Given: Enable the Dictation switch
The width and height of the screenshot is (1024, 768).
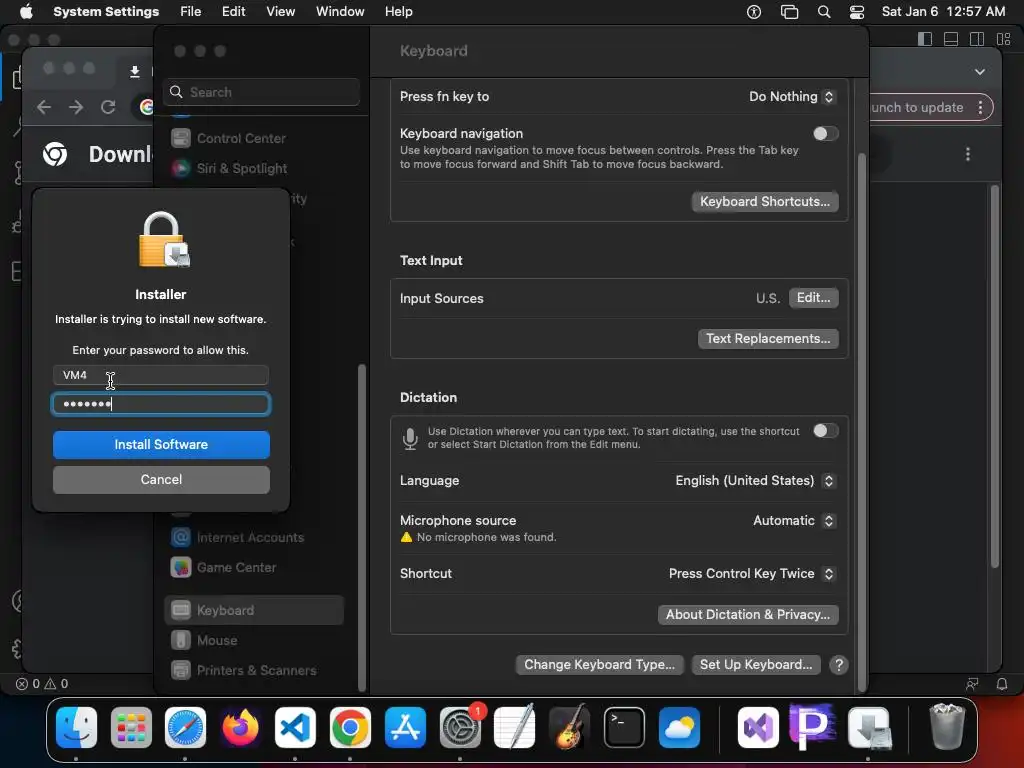Looking at the screenshot, I should [825, 431].
